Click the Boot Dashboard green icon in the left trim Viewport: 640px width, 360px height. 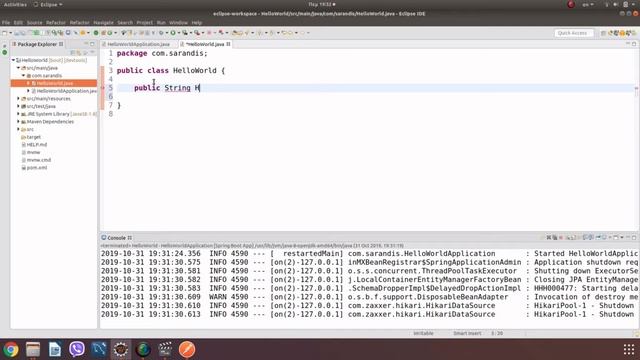[x=4, y=53]
